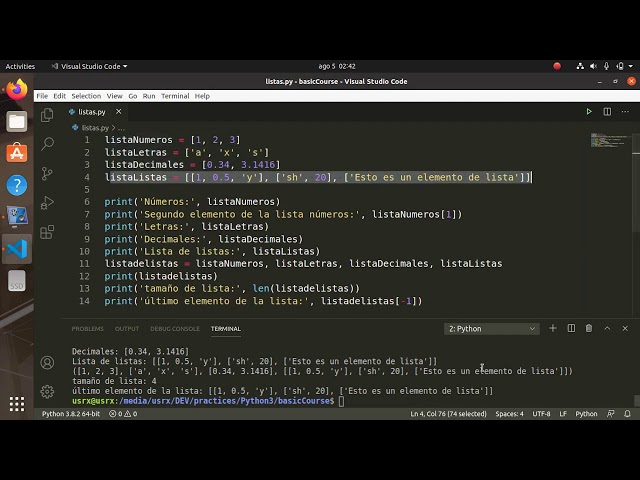Open Help from Ubuntu dock

pos(17,185)
